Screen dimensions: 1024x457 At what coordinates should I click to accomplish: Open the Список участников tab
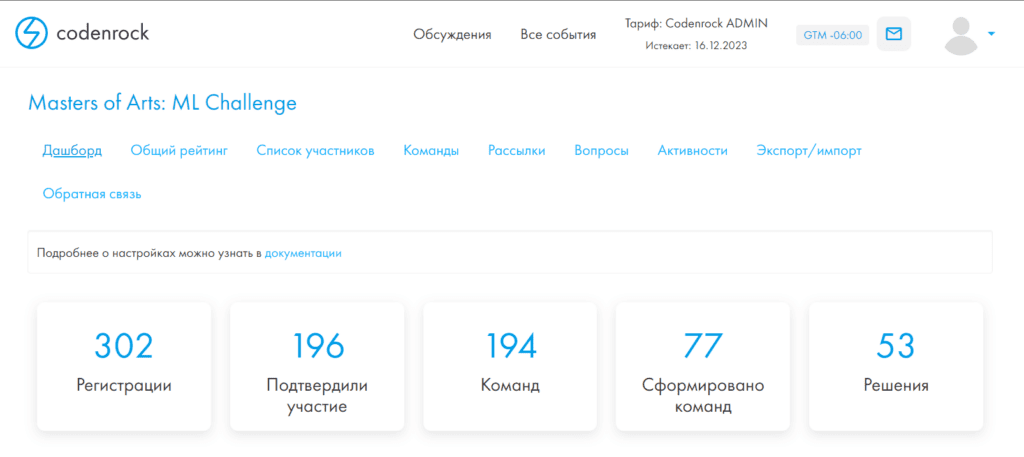315,151
